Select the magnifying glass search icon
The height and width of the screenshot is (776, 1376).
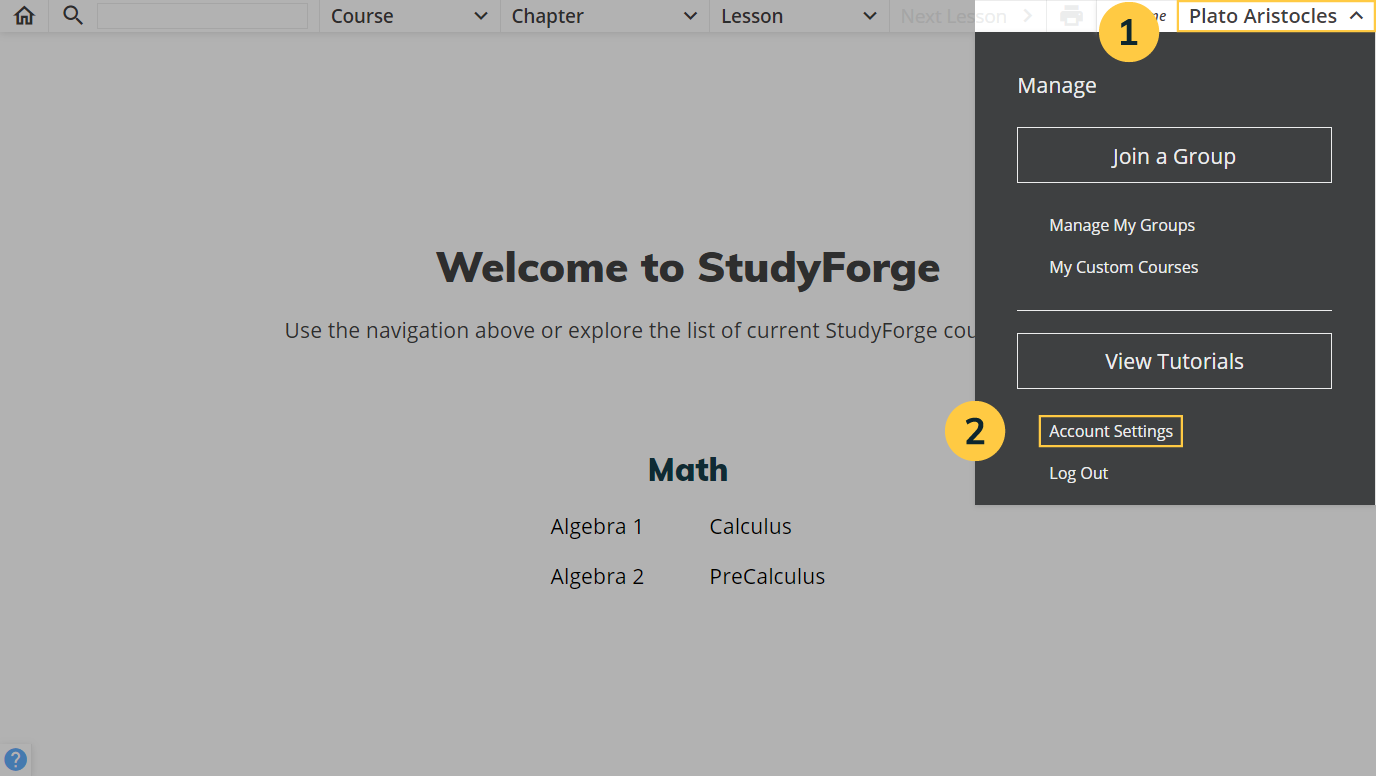click(x=70, y=15)
